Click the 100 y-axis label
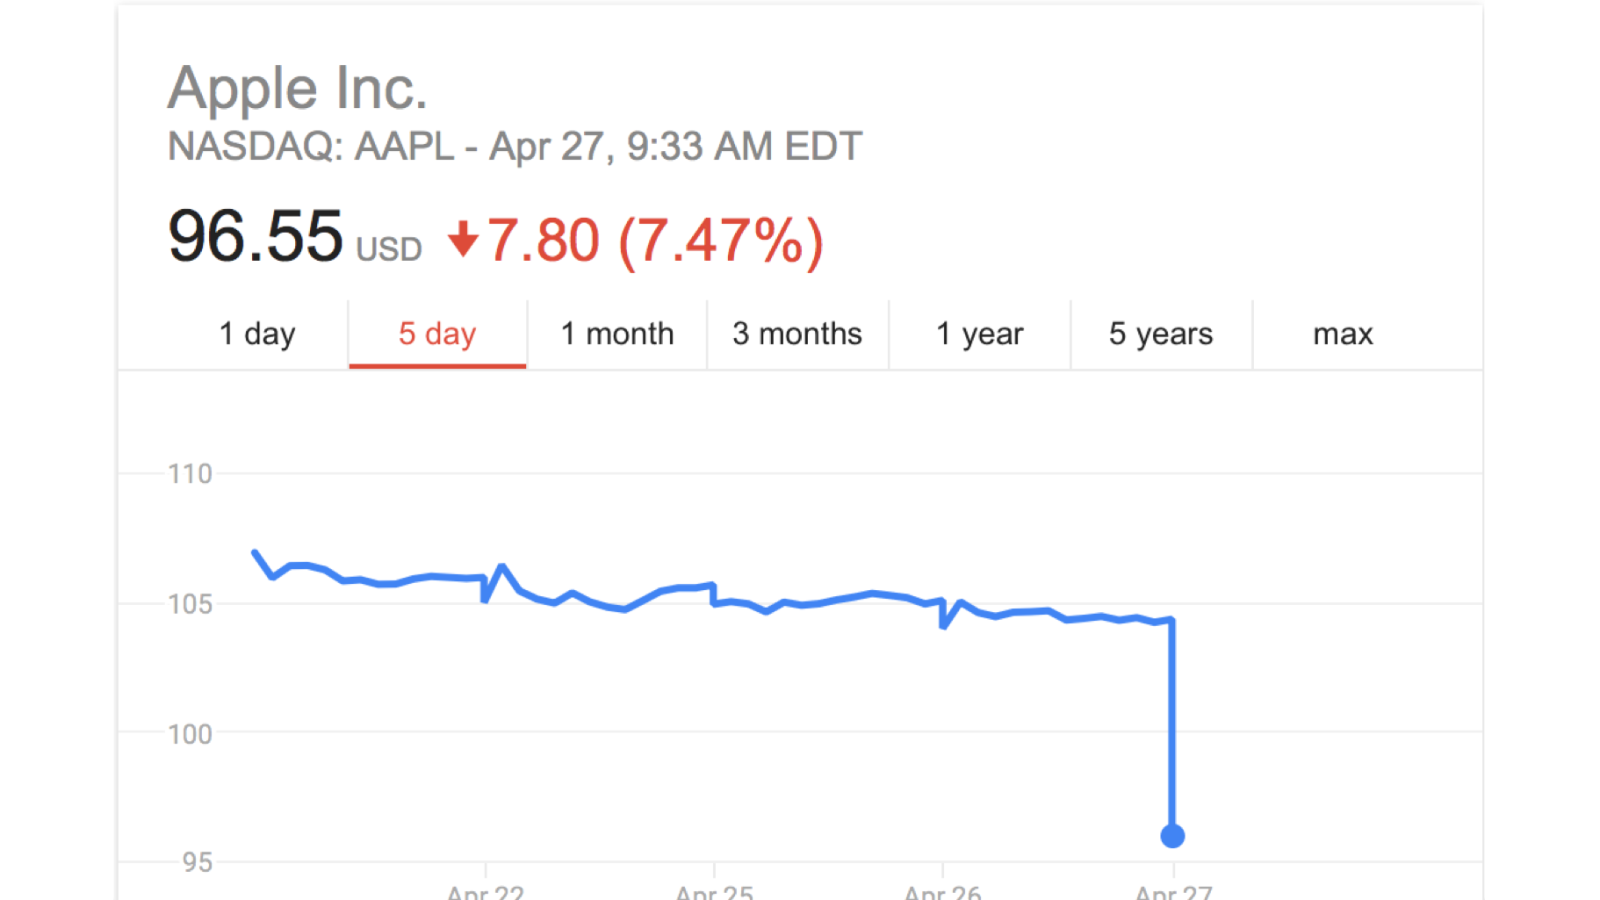The width and height of the screenshot is (1600, 900). (190, 734)
